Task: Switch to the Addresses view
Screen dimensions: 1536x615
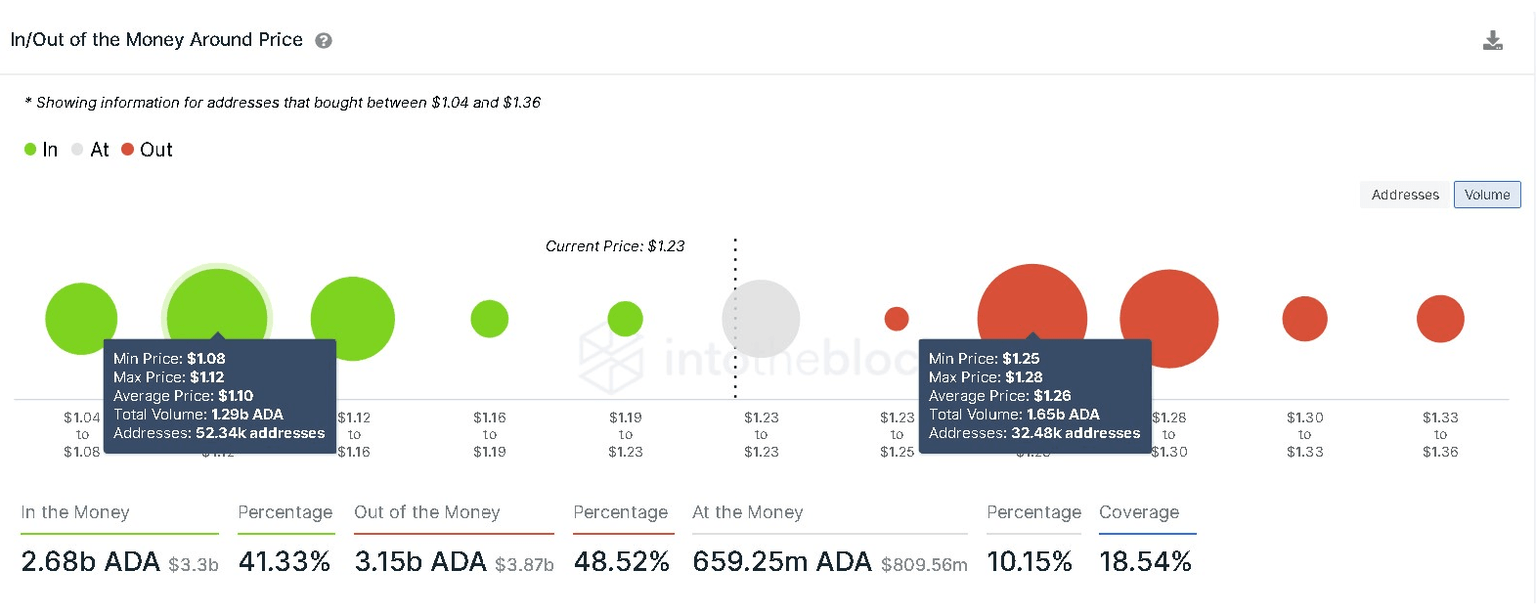Action: point(1405,195)
